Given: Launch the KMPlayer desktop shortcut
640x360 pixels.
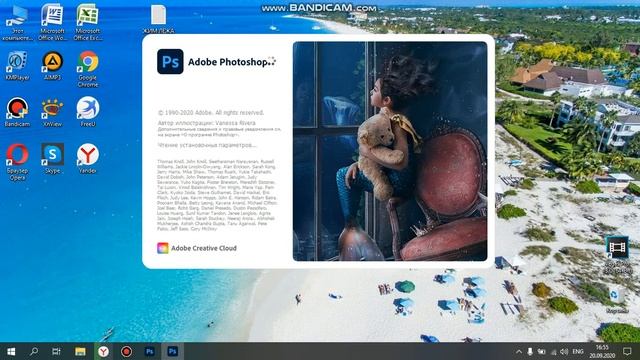Looking at the screenshot, I should [x=17, y=65].
